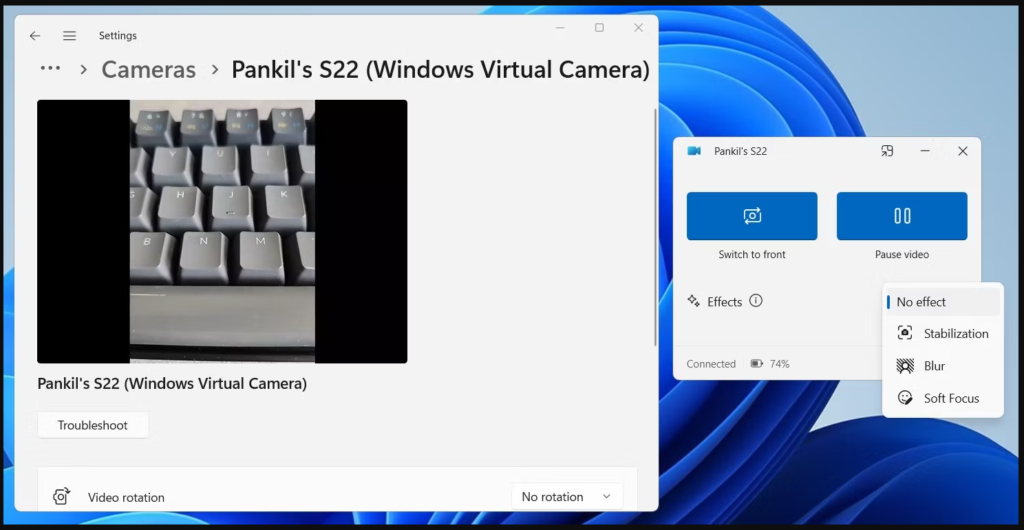Expand the breadcrumb ellipsis in Settings
This screenshot has width=1024, height=530.
click(50, 69)
